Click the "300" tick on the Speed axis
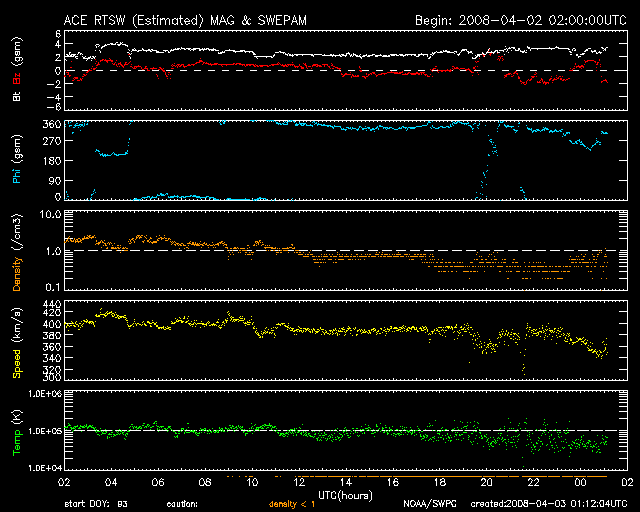This screenshot has height=512, width=640. pyautogui.click(x=52, y=377)
